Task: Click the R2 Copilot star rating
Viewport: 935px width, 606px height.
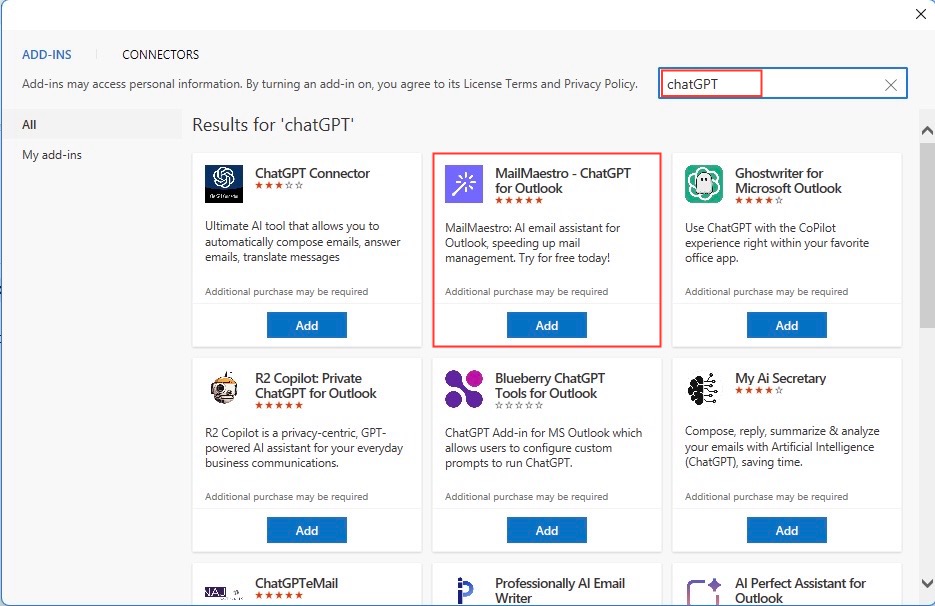Action: [279, 406]
